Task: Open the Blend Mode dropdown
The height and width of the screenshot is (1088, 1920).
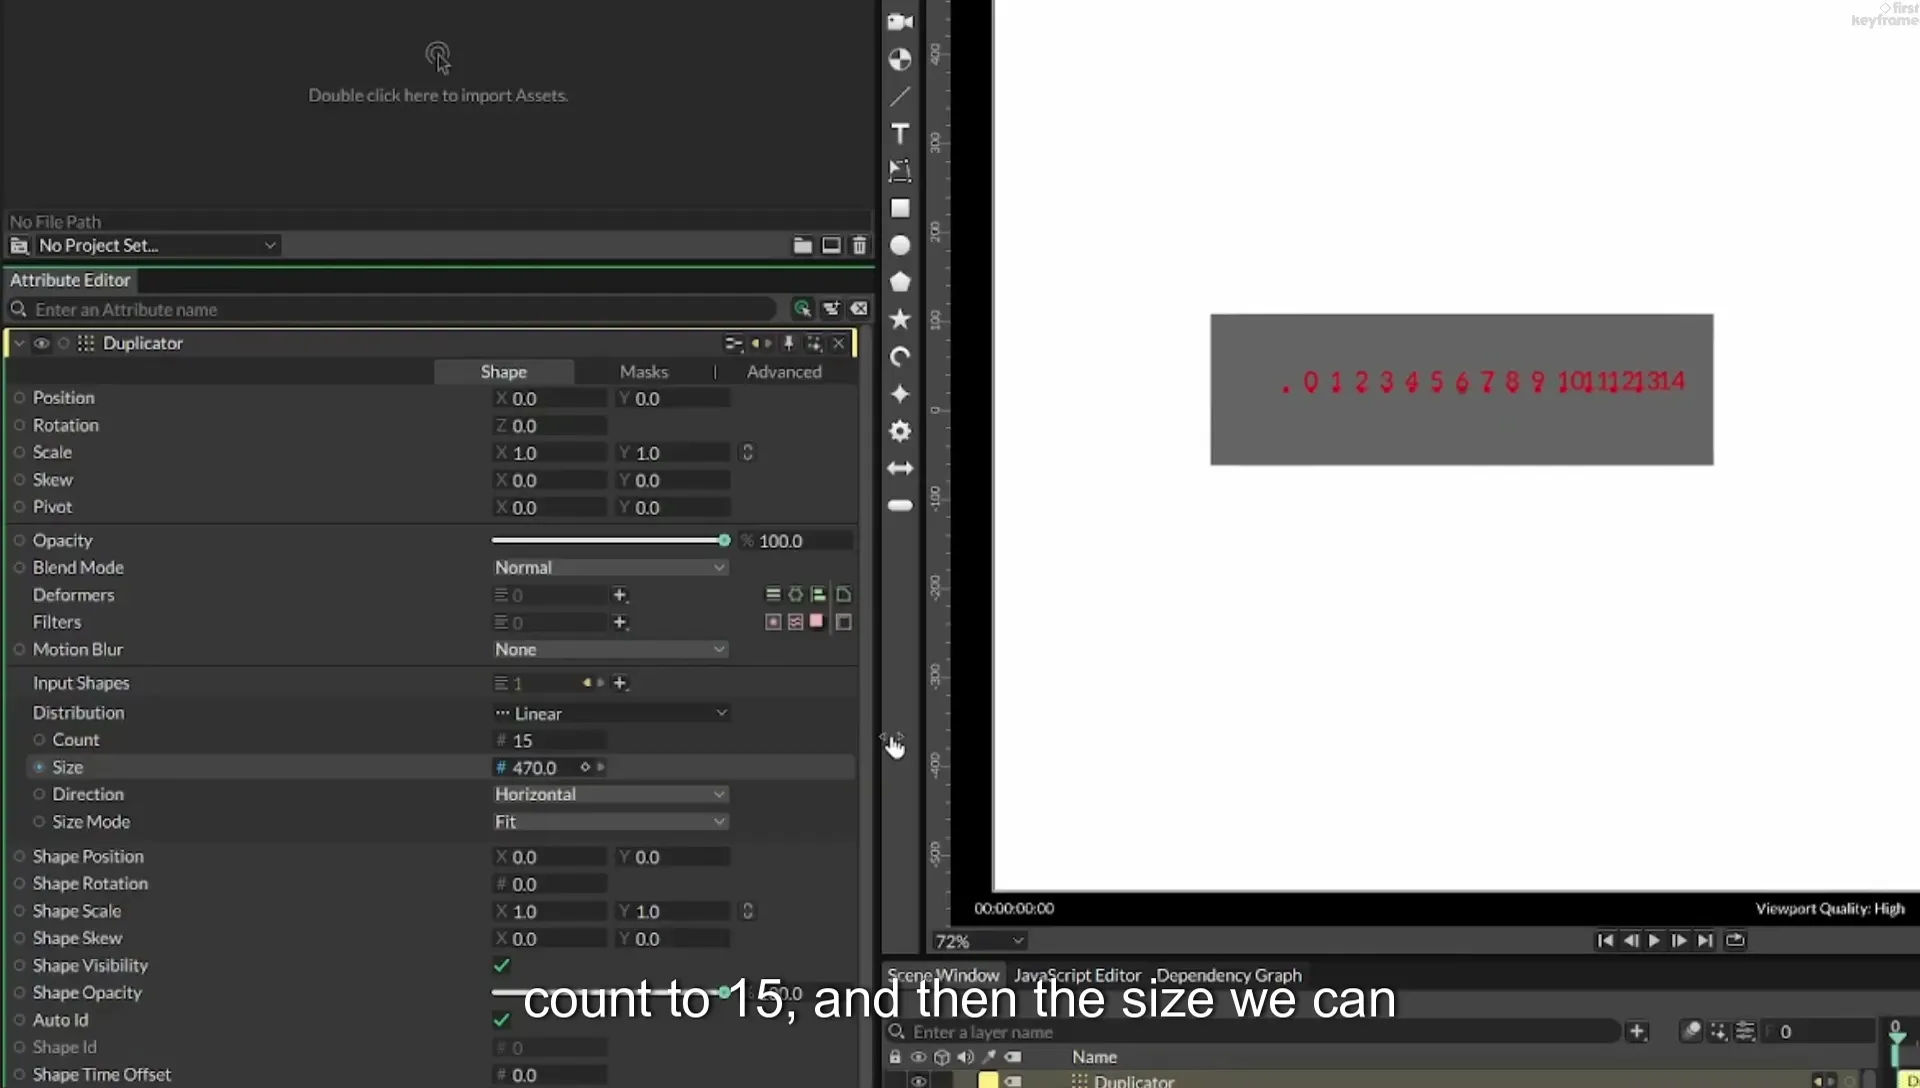Action: pos(610,567)
